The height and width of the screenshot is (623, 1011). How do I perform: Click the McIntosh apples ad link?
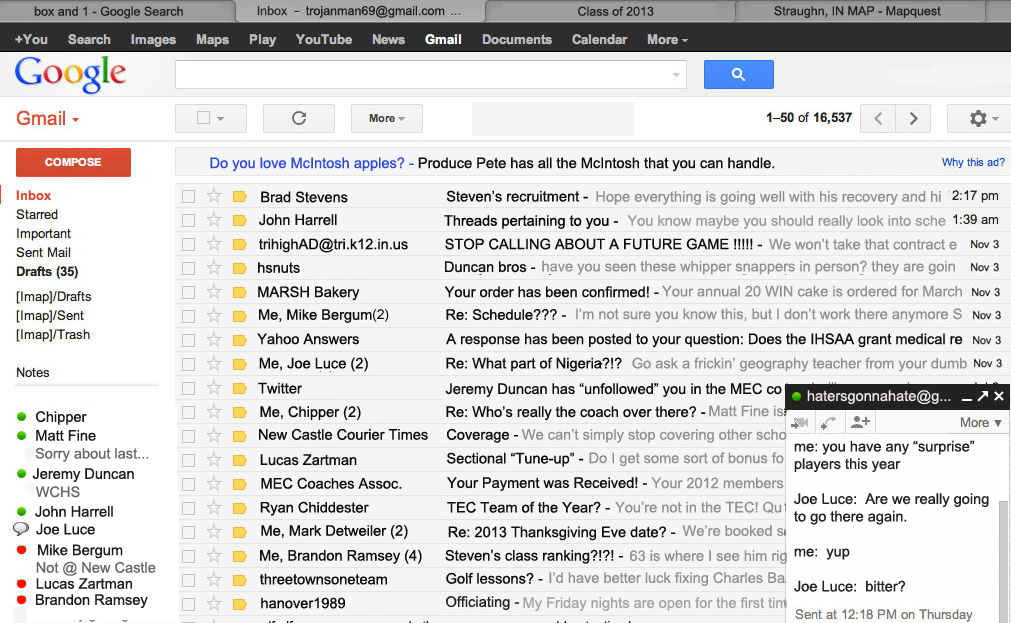pyautogui.click(x=307, y=163)
